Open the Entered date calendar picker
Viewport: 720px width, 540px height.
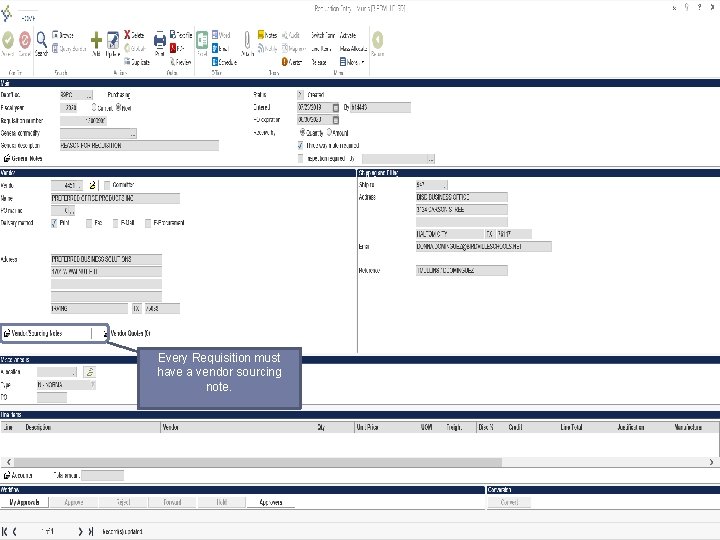[x=336, y=107]
